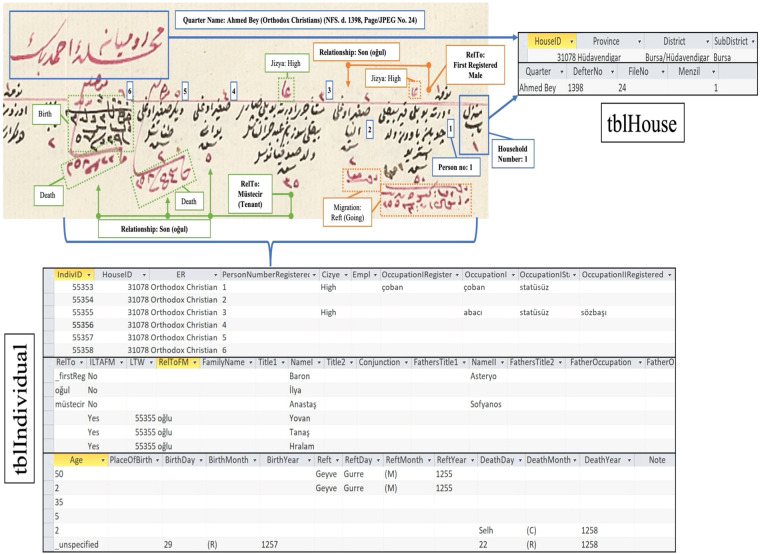Open the FamilyName column dropdown
The image size is (760, 554).
[251, 363]
